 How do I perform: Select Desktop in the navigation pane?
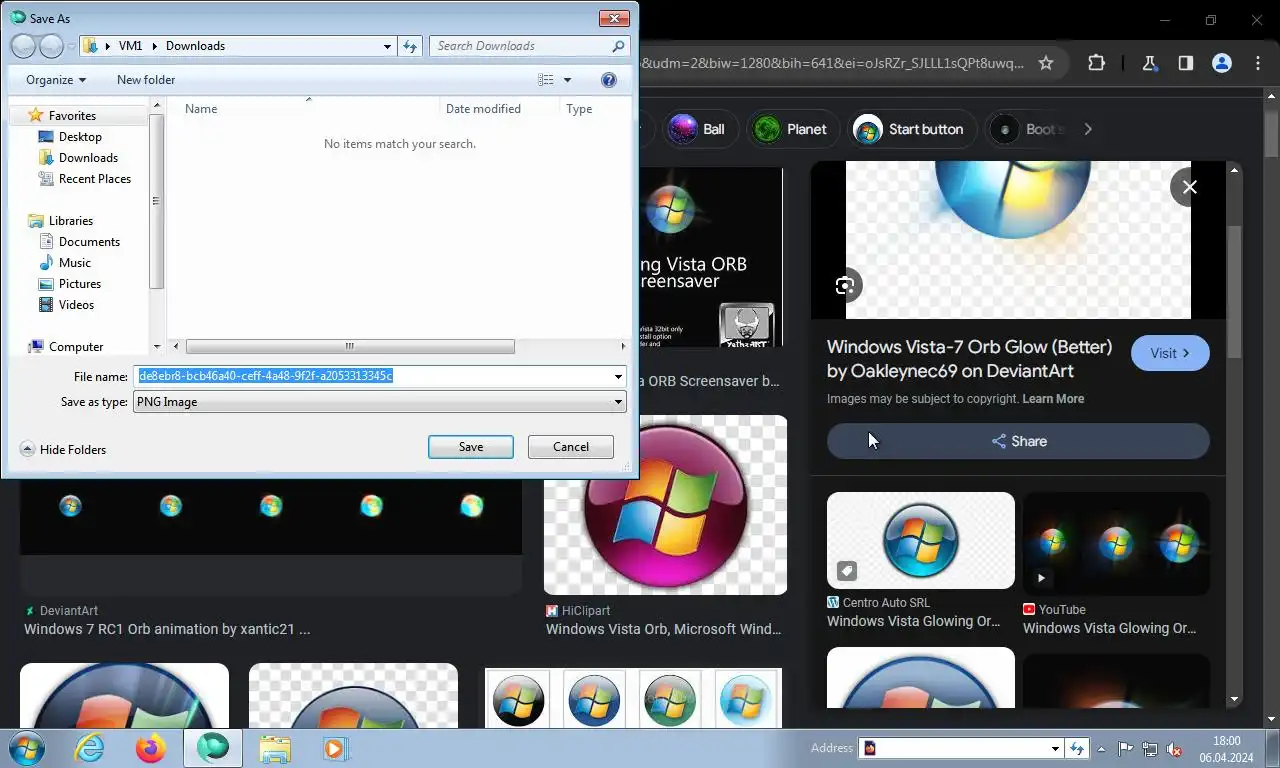coord(80,137)
